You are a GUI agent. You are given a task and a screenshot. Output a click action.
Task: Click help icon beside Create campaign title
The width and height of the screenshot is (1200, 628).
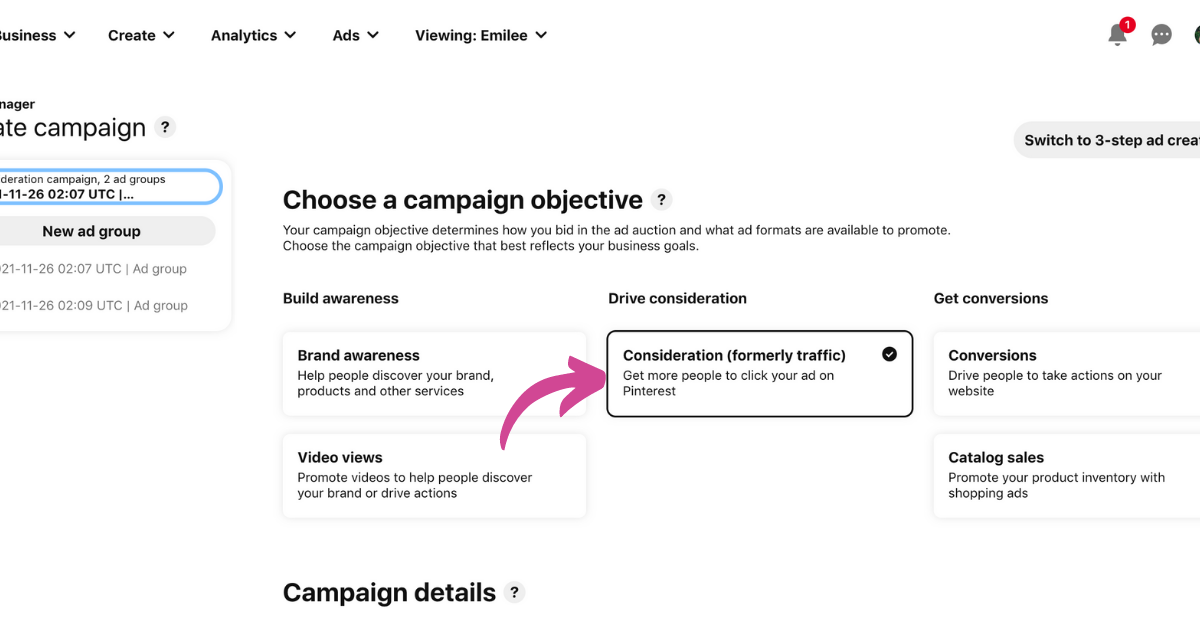tap(166, 127)
